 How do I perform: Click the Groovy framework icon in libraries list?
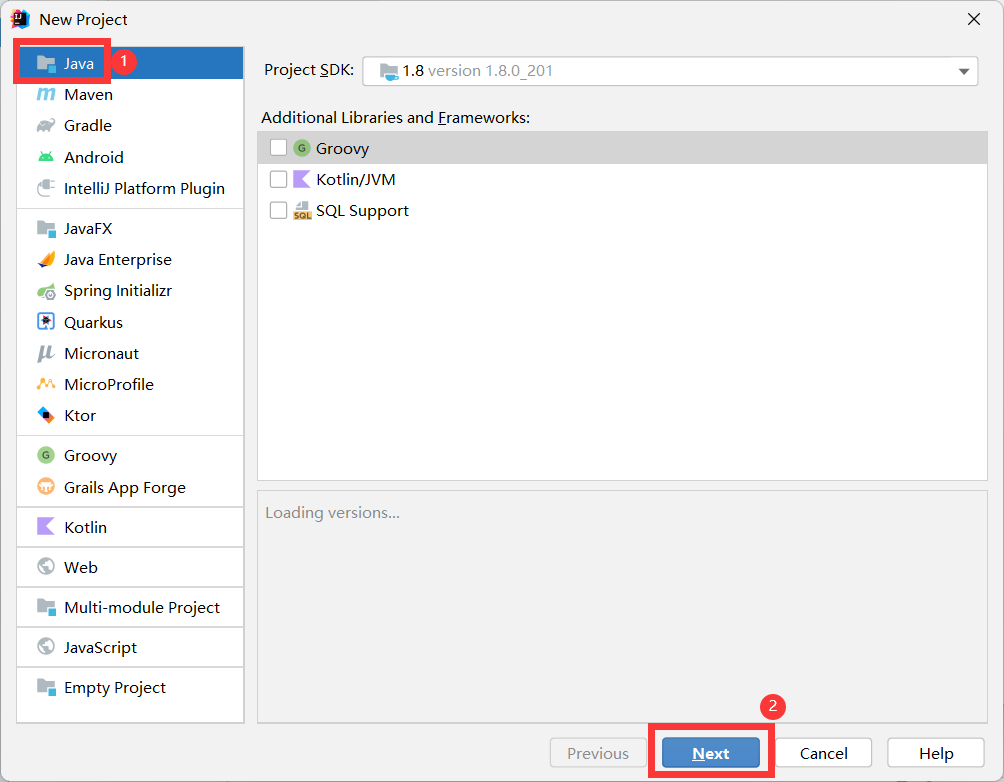coord(302,148)
